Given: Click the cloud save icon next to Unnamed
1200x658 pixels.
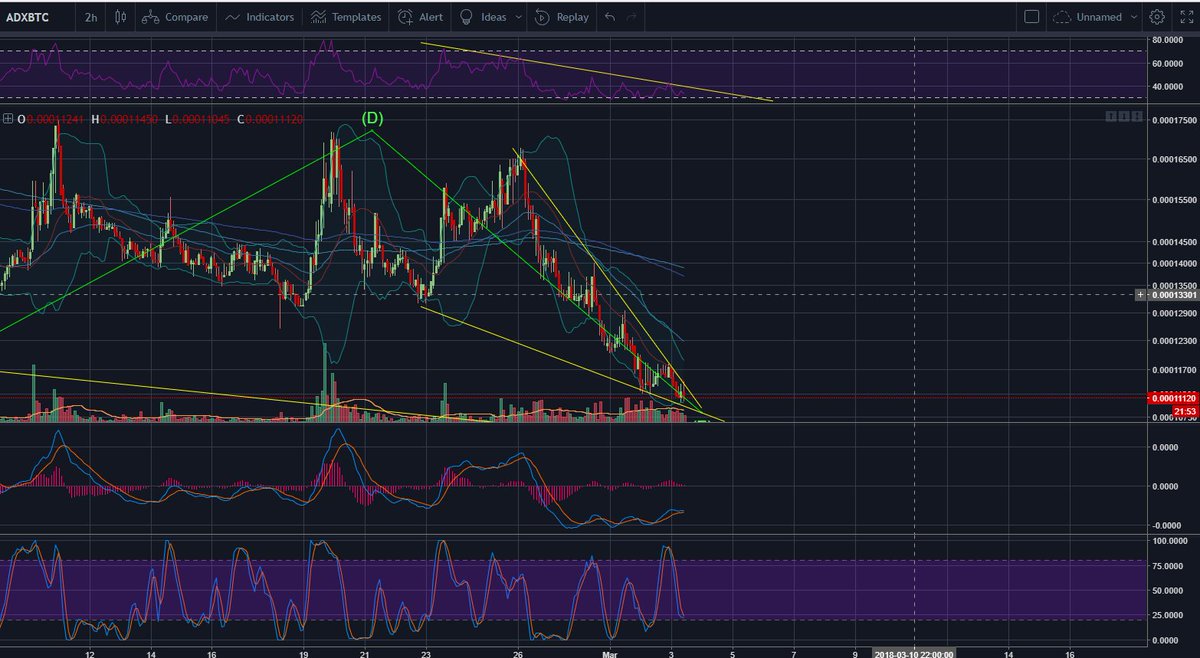Looking at the screenshot, I should coord(1064,17).
